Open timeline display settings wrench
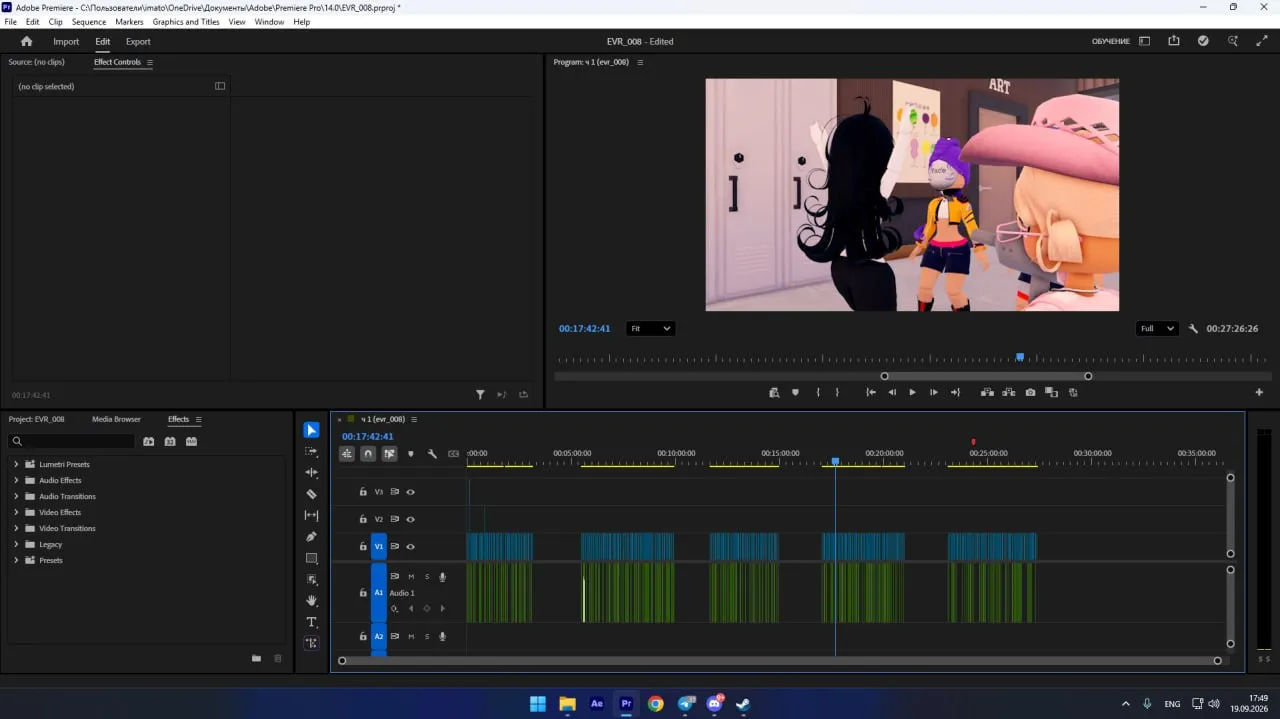Image resolution: width=1280 pixels, height=719 pixels. pos(432,454)
